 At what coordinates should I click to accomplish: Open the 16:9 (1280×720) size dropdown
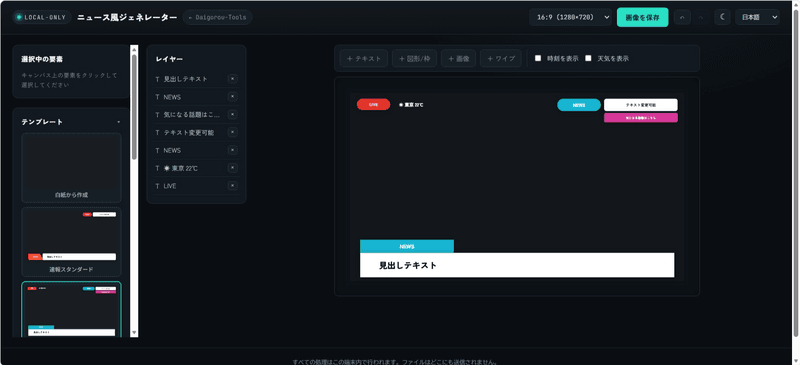point(570,17)
